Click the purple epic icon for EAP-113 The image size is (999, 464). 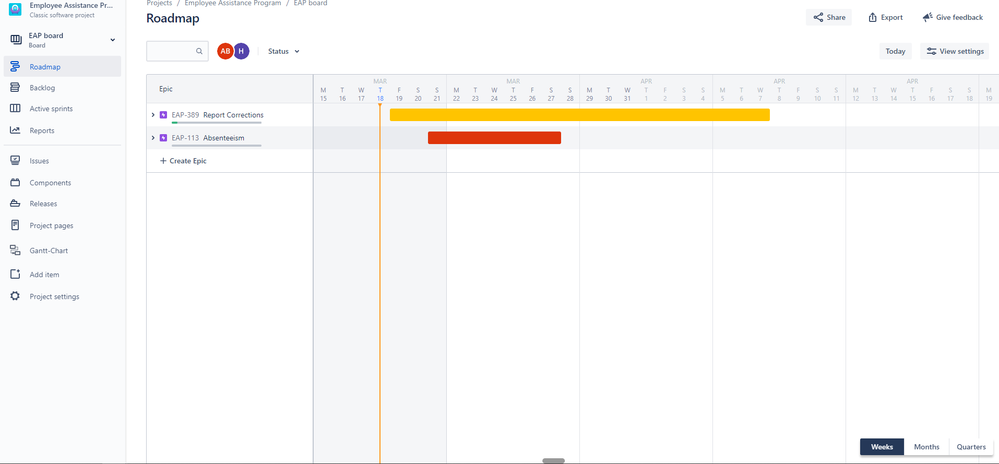(164, 138)
